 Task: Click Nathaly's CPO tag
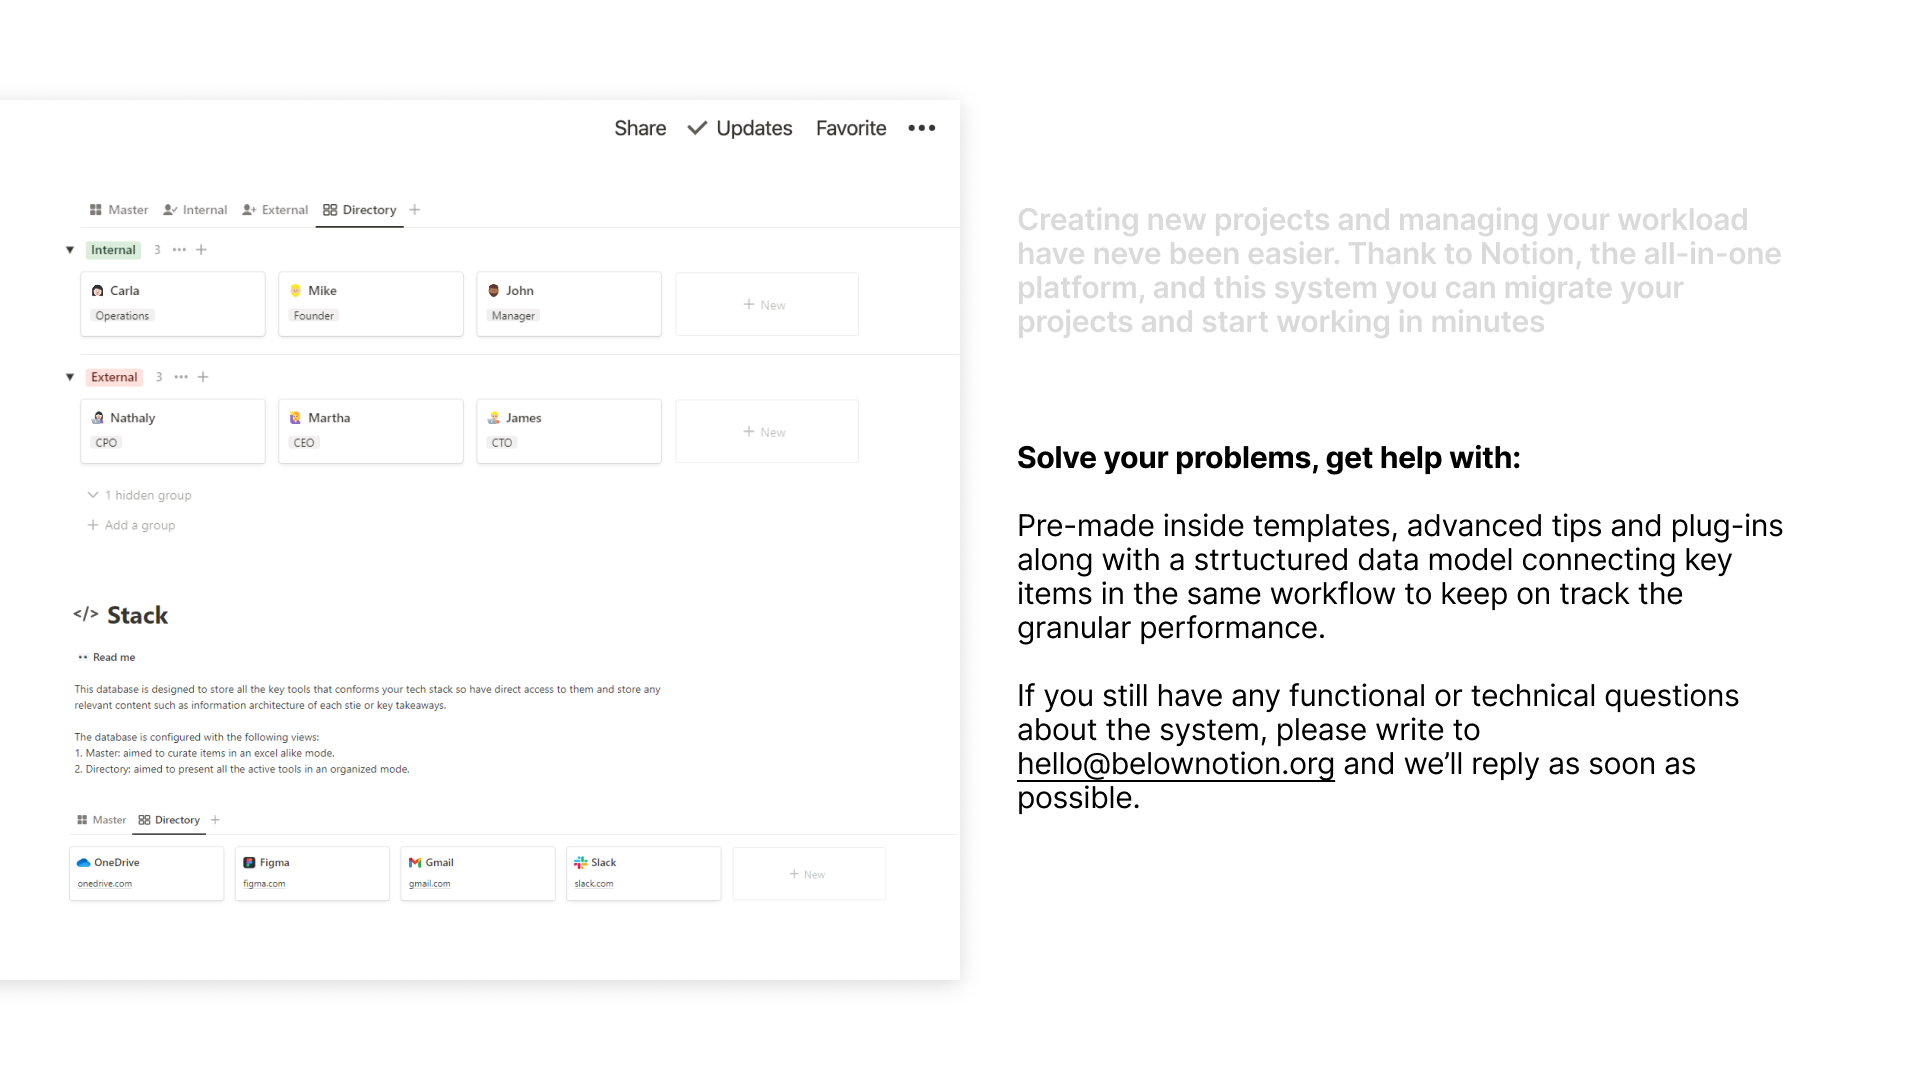(x=106, y=443)
